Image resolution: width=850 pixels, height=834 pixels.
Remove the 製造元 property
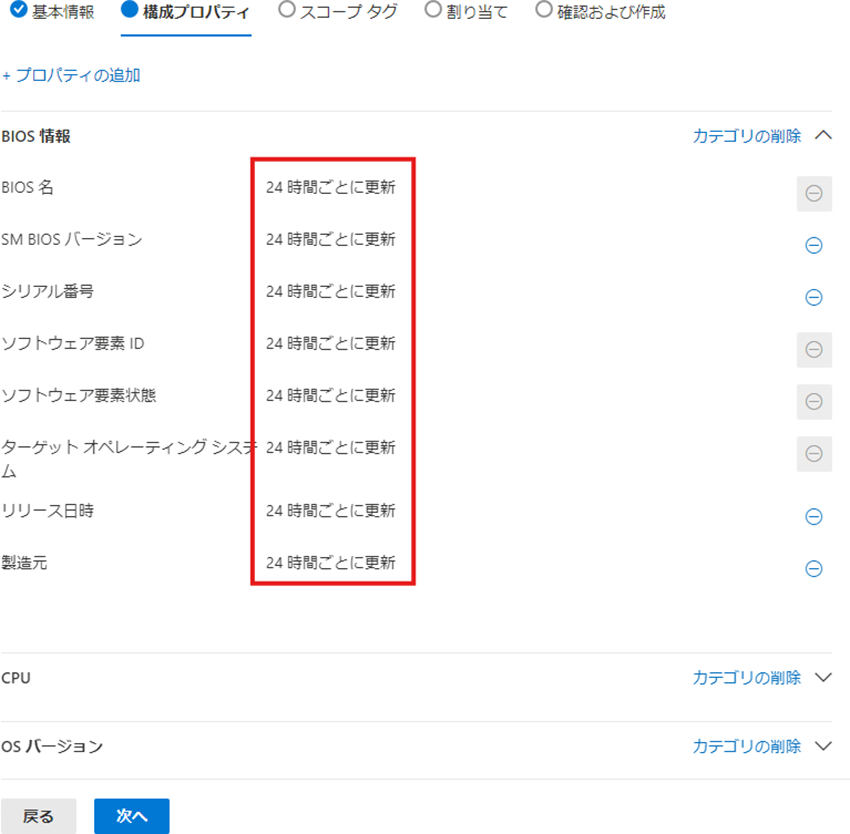[814, 568]
